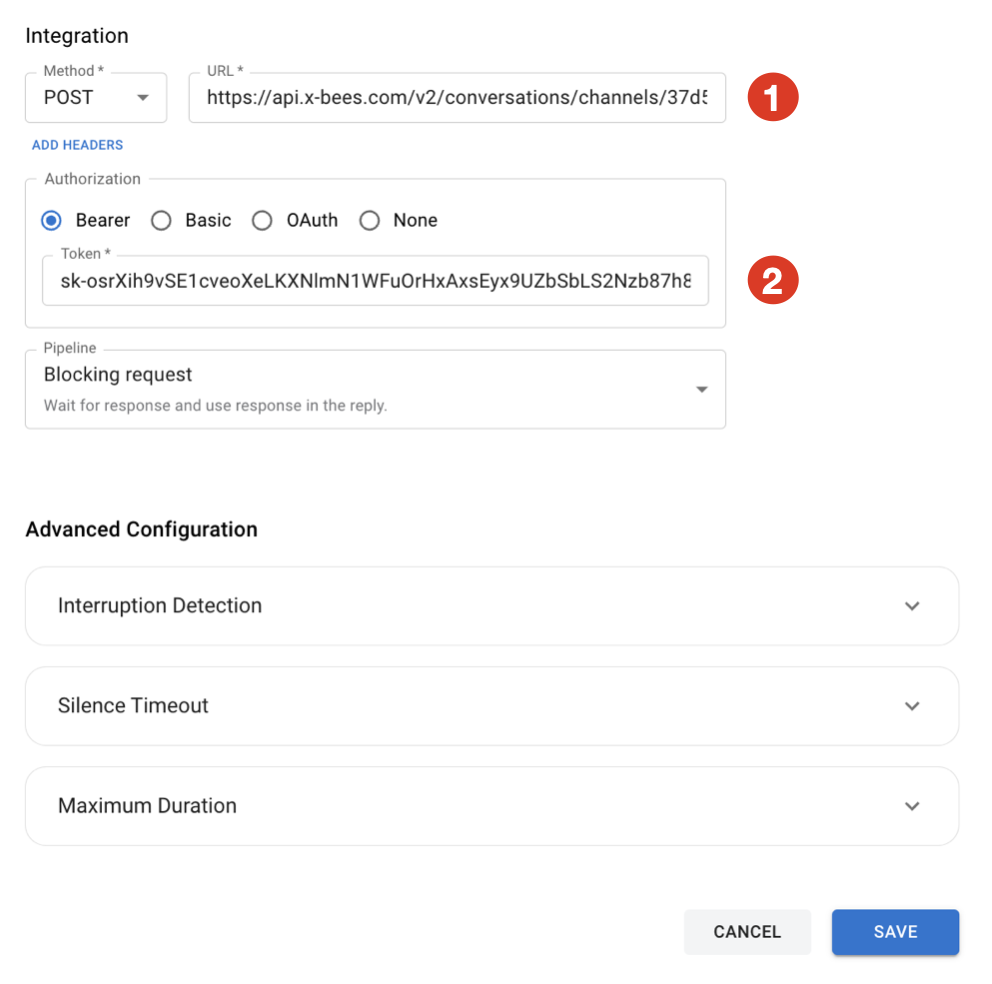Set authorization to None
Viewport: 992px width, 984px height.
(370, 220)
